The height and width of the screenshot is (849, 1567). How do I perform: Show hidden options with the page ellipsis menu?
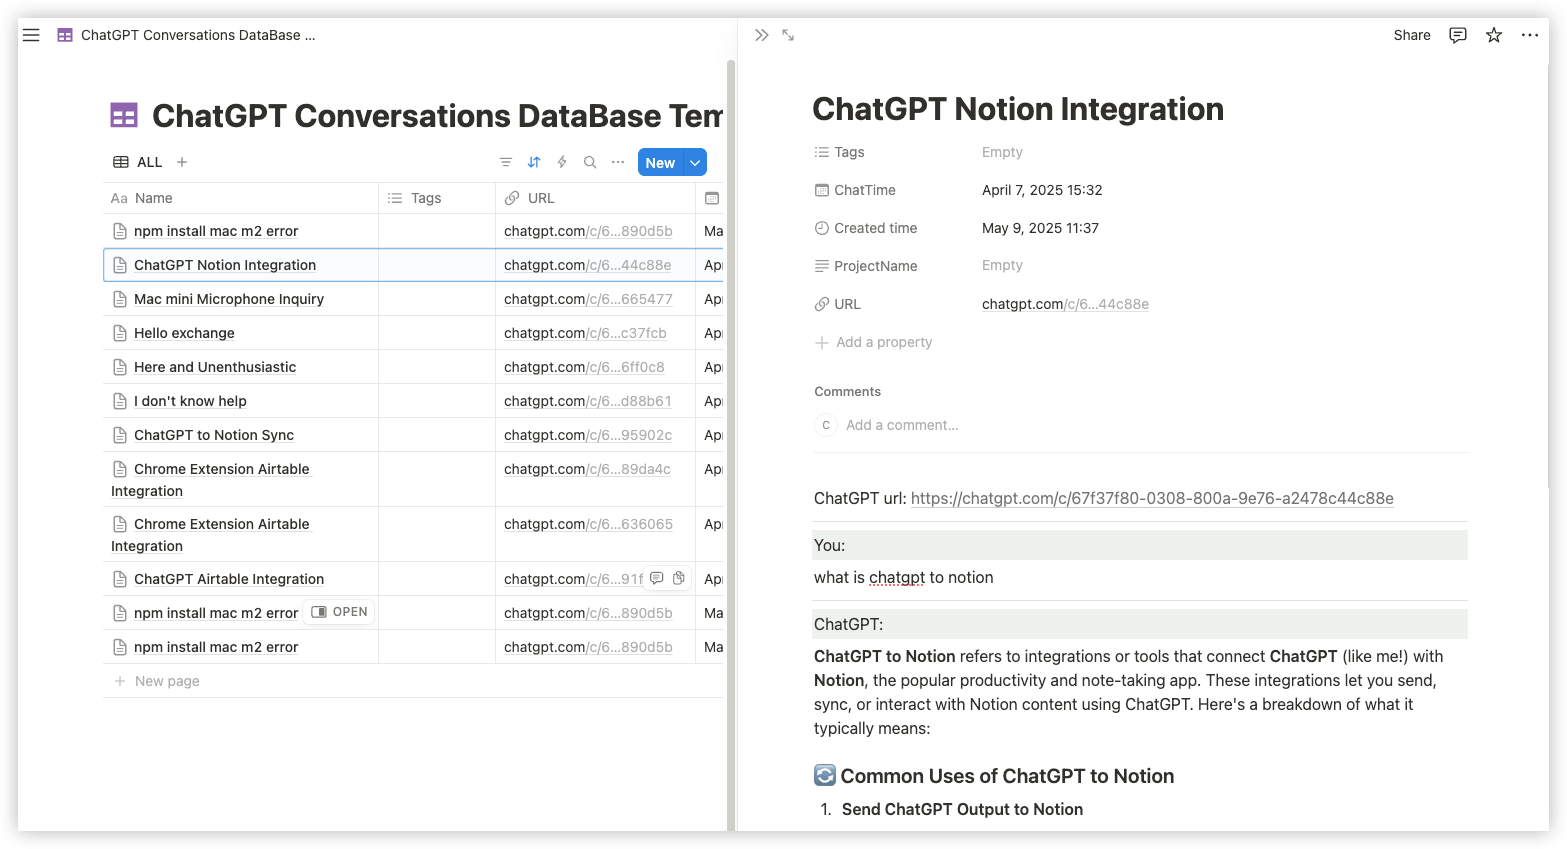point(1530,35)
